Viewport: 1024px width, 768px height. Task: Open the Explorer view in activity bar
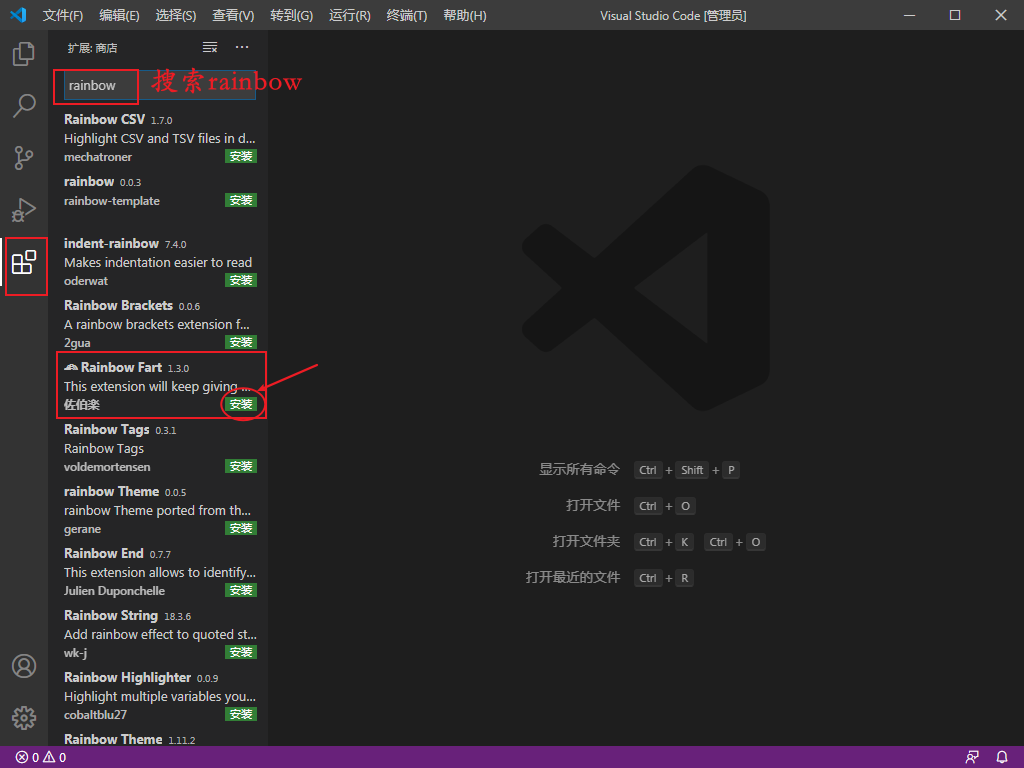[x=24, y=54]
